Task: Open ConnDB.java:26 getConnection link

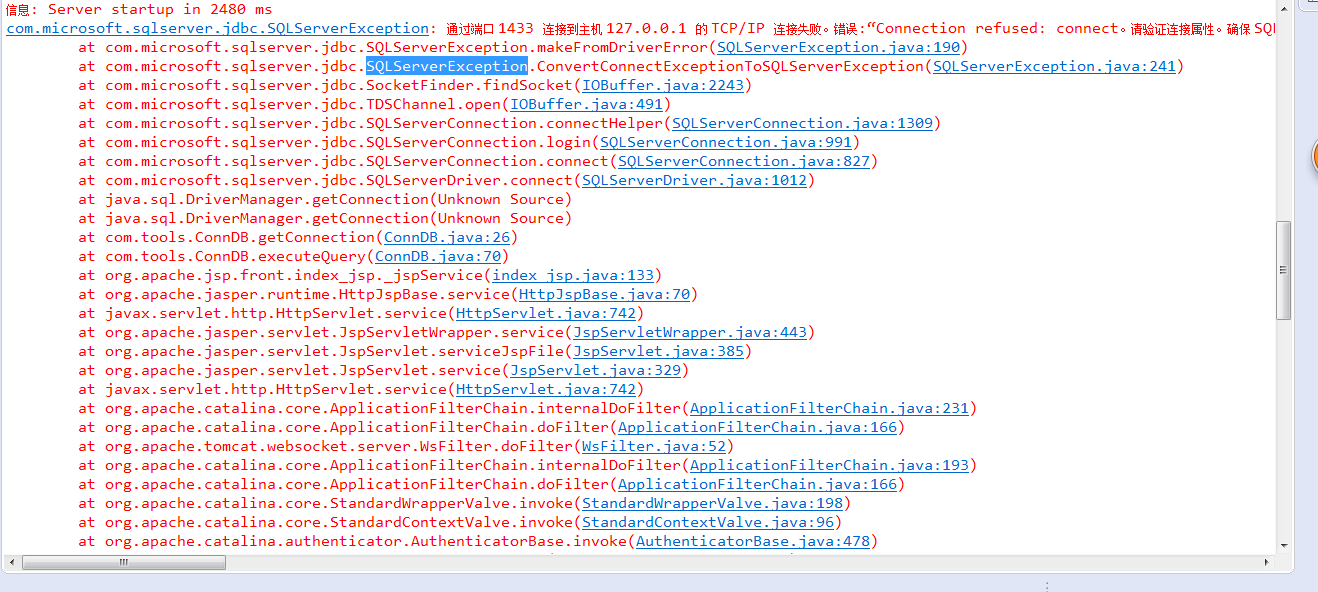Action: (x=447, y=237)
